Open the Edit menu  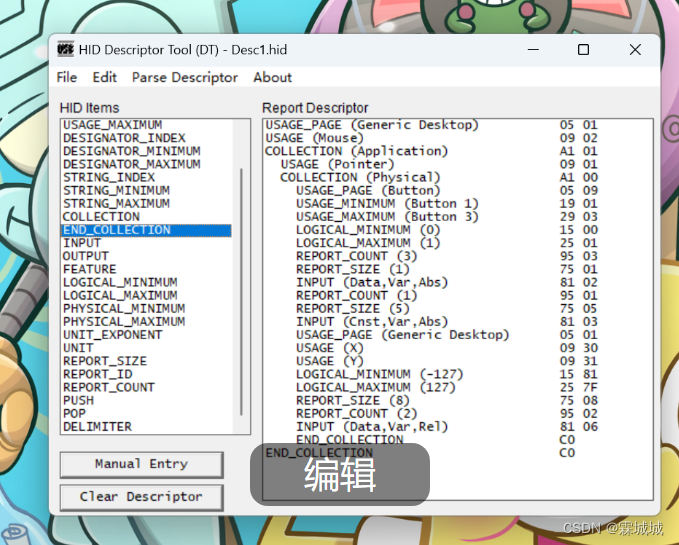click(x=104, y=77)
